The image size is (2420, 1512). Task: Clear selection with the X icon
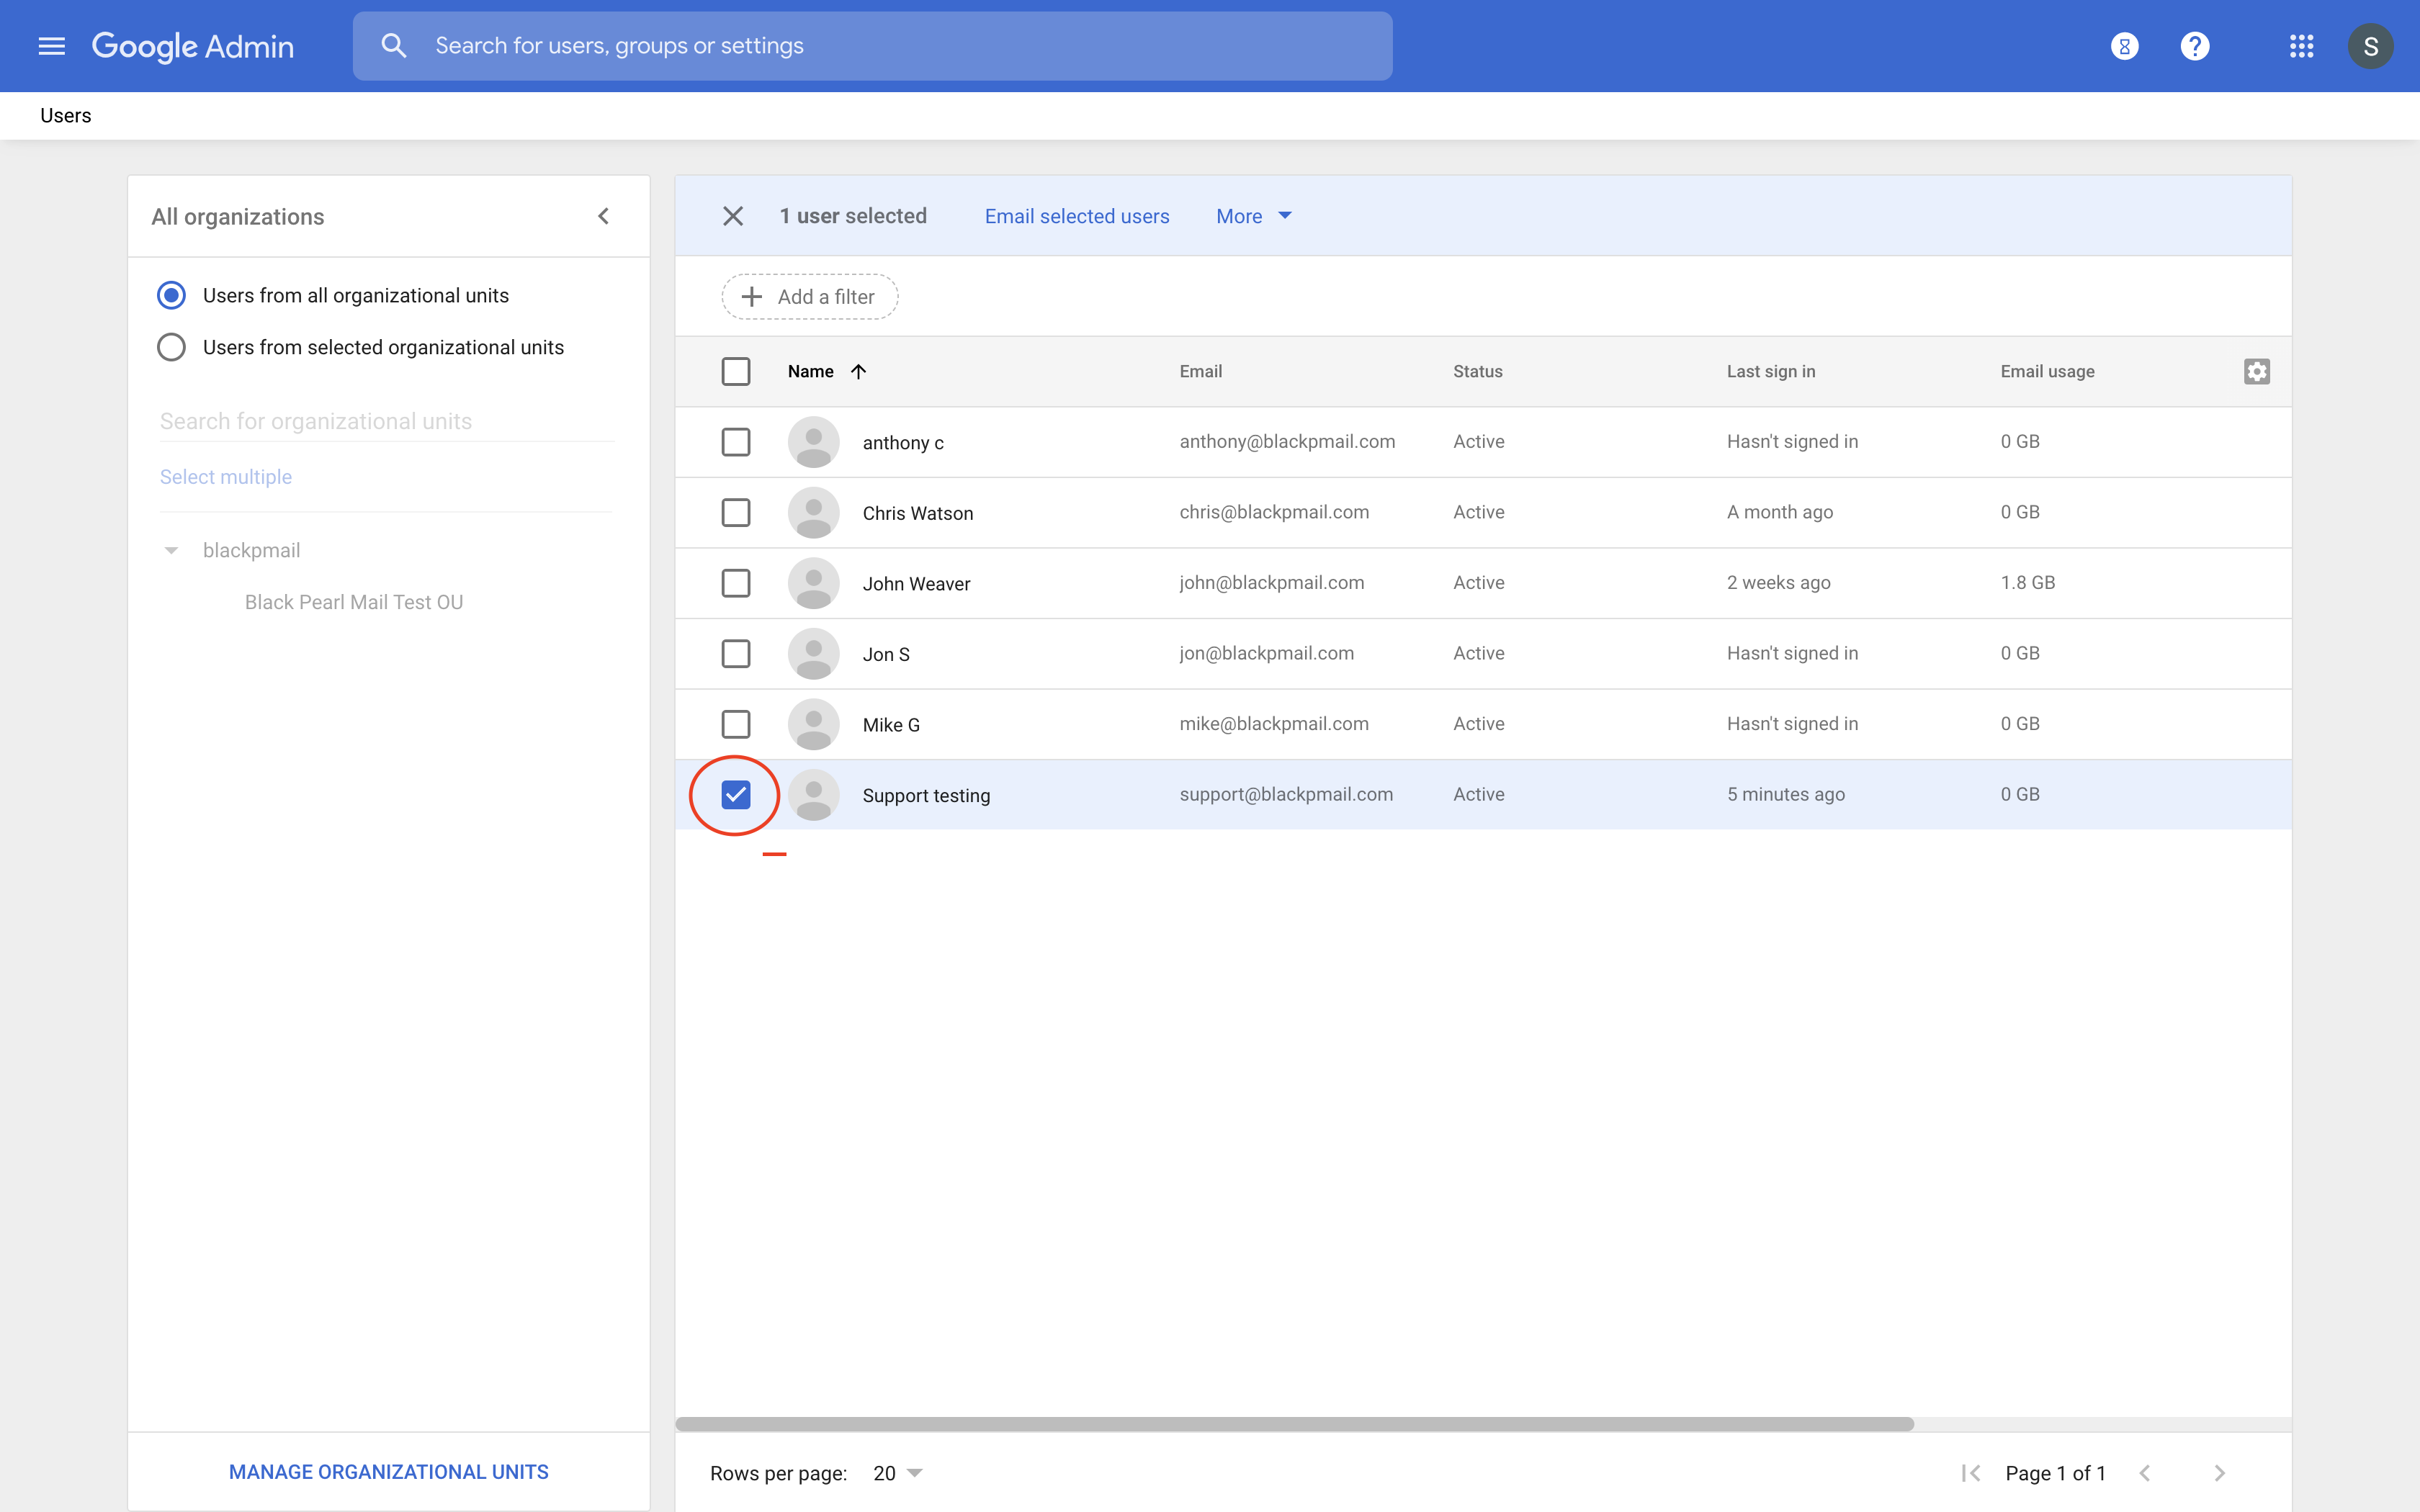pyautogui.click(x=733, y=216)
